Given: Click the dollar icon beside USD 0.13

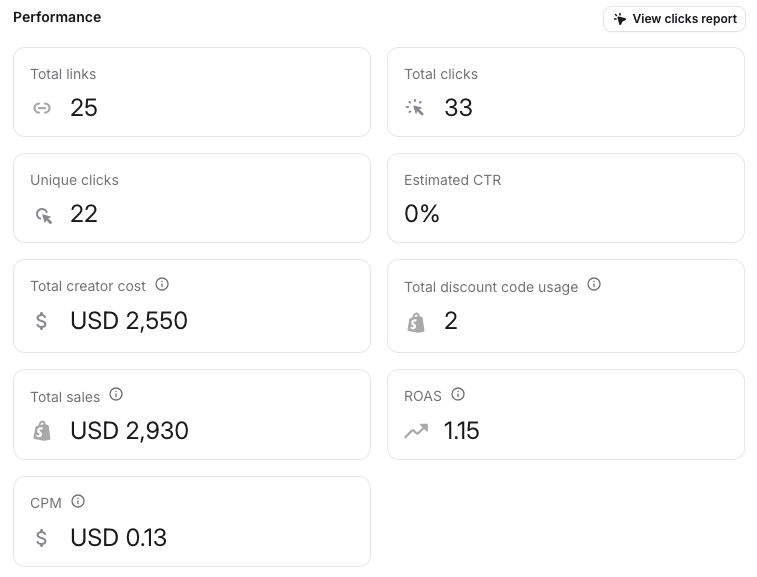Looking at the screenshot, I should click(42, 538).
